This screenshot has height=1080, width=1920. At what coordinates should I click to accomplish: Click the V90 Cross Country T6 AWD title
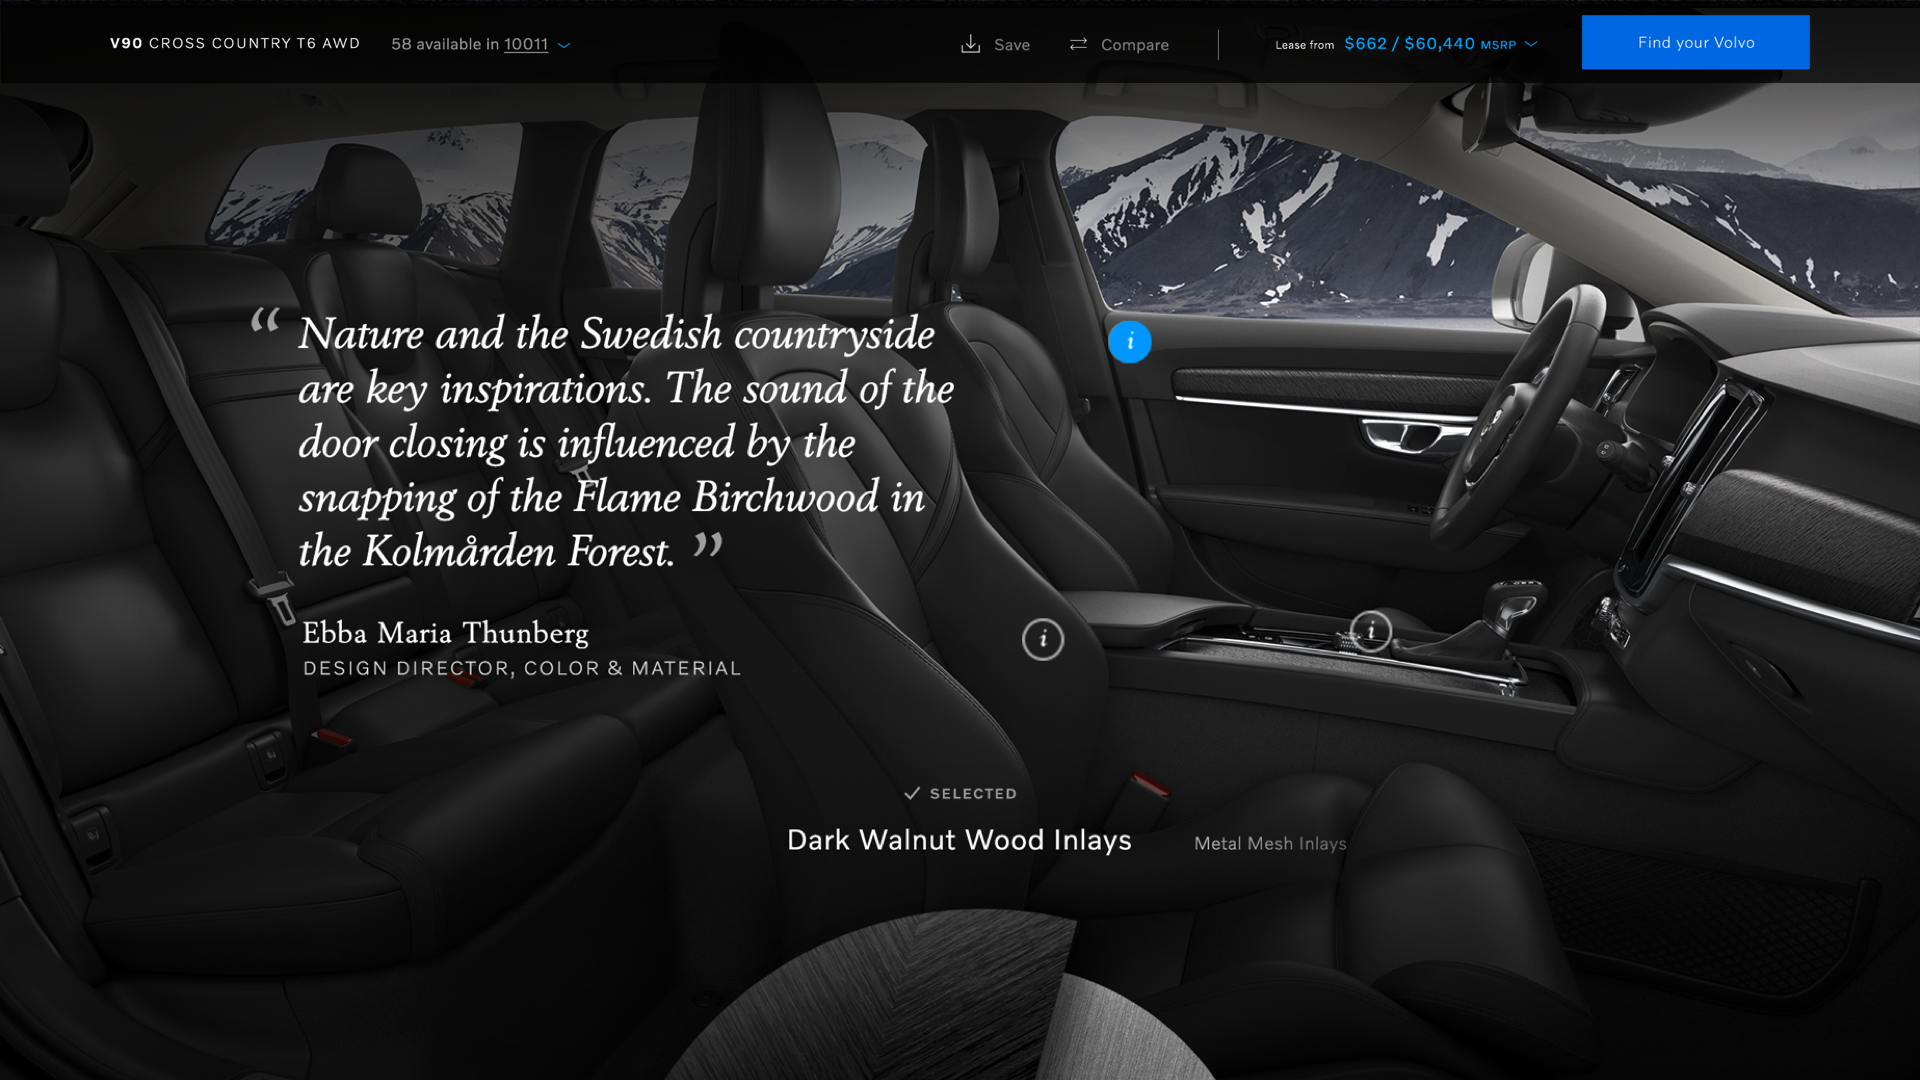(235, 43)
